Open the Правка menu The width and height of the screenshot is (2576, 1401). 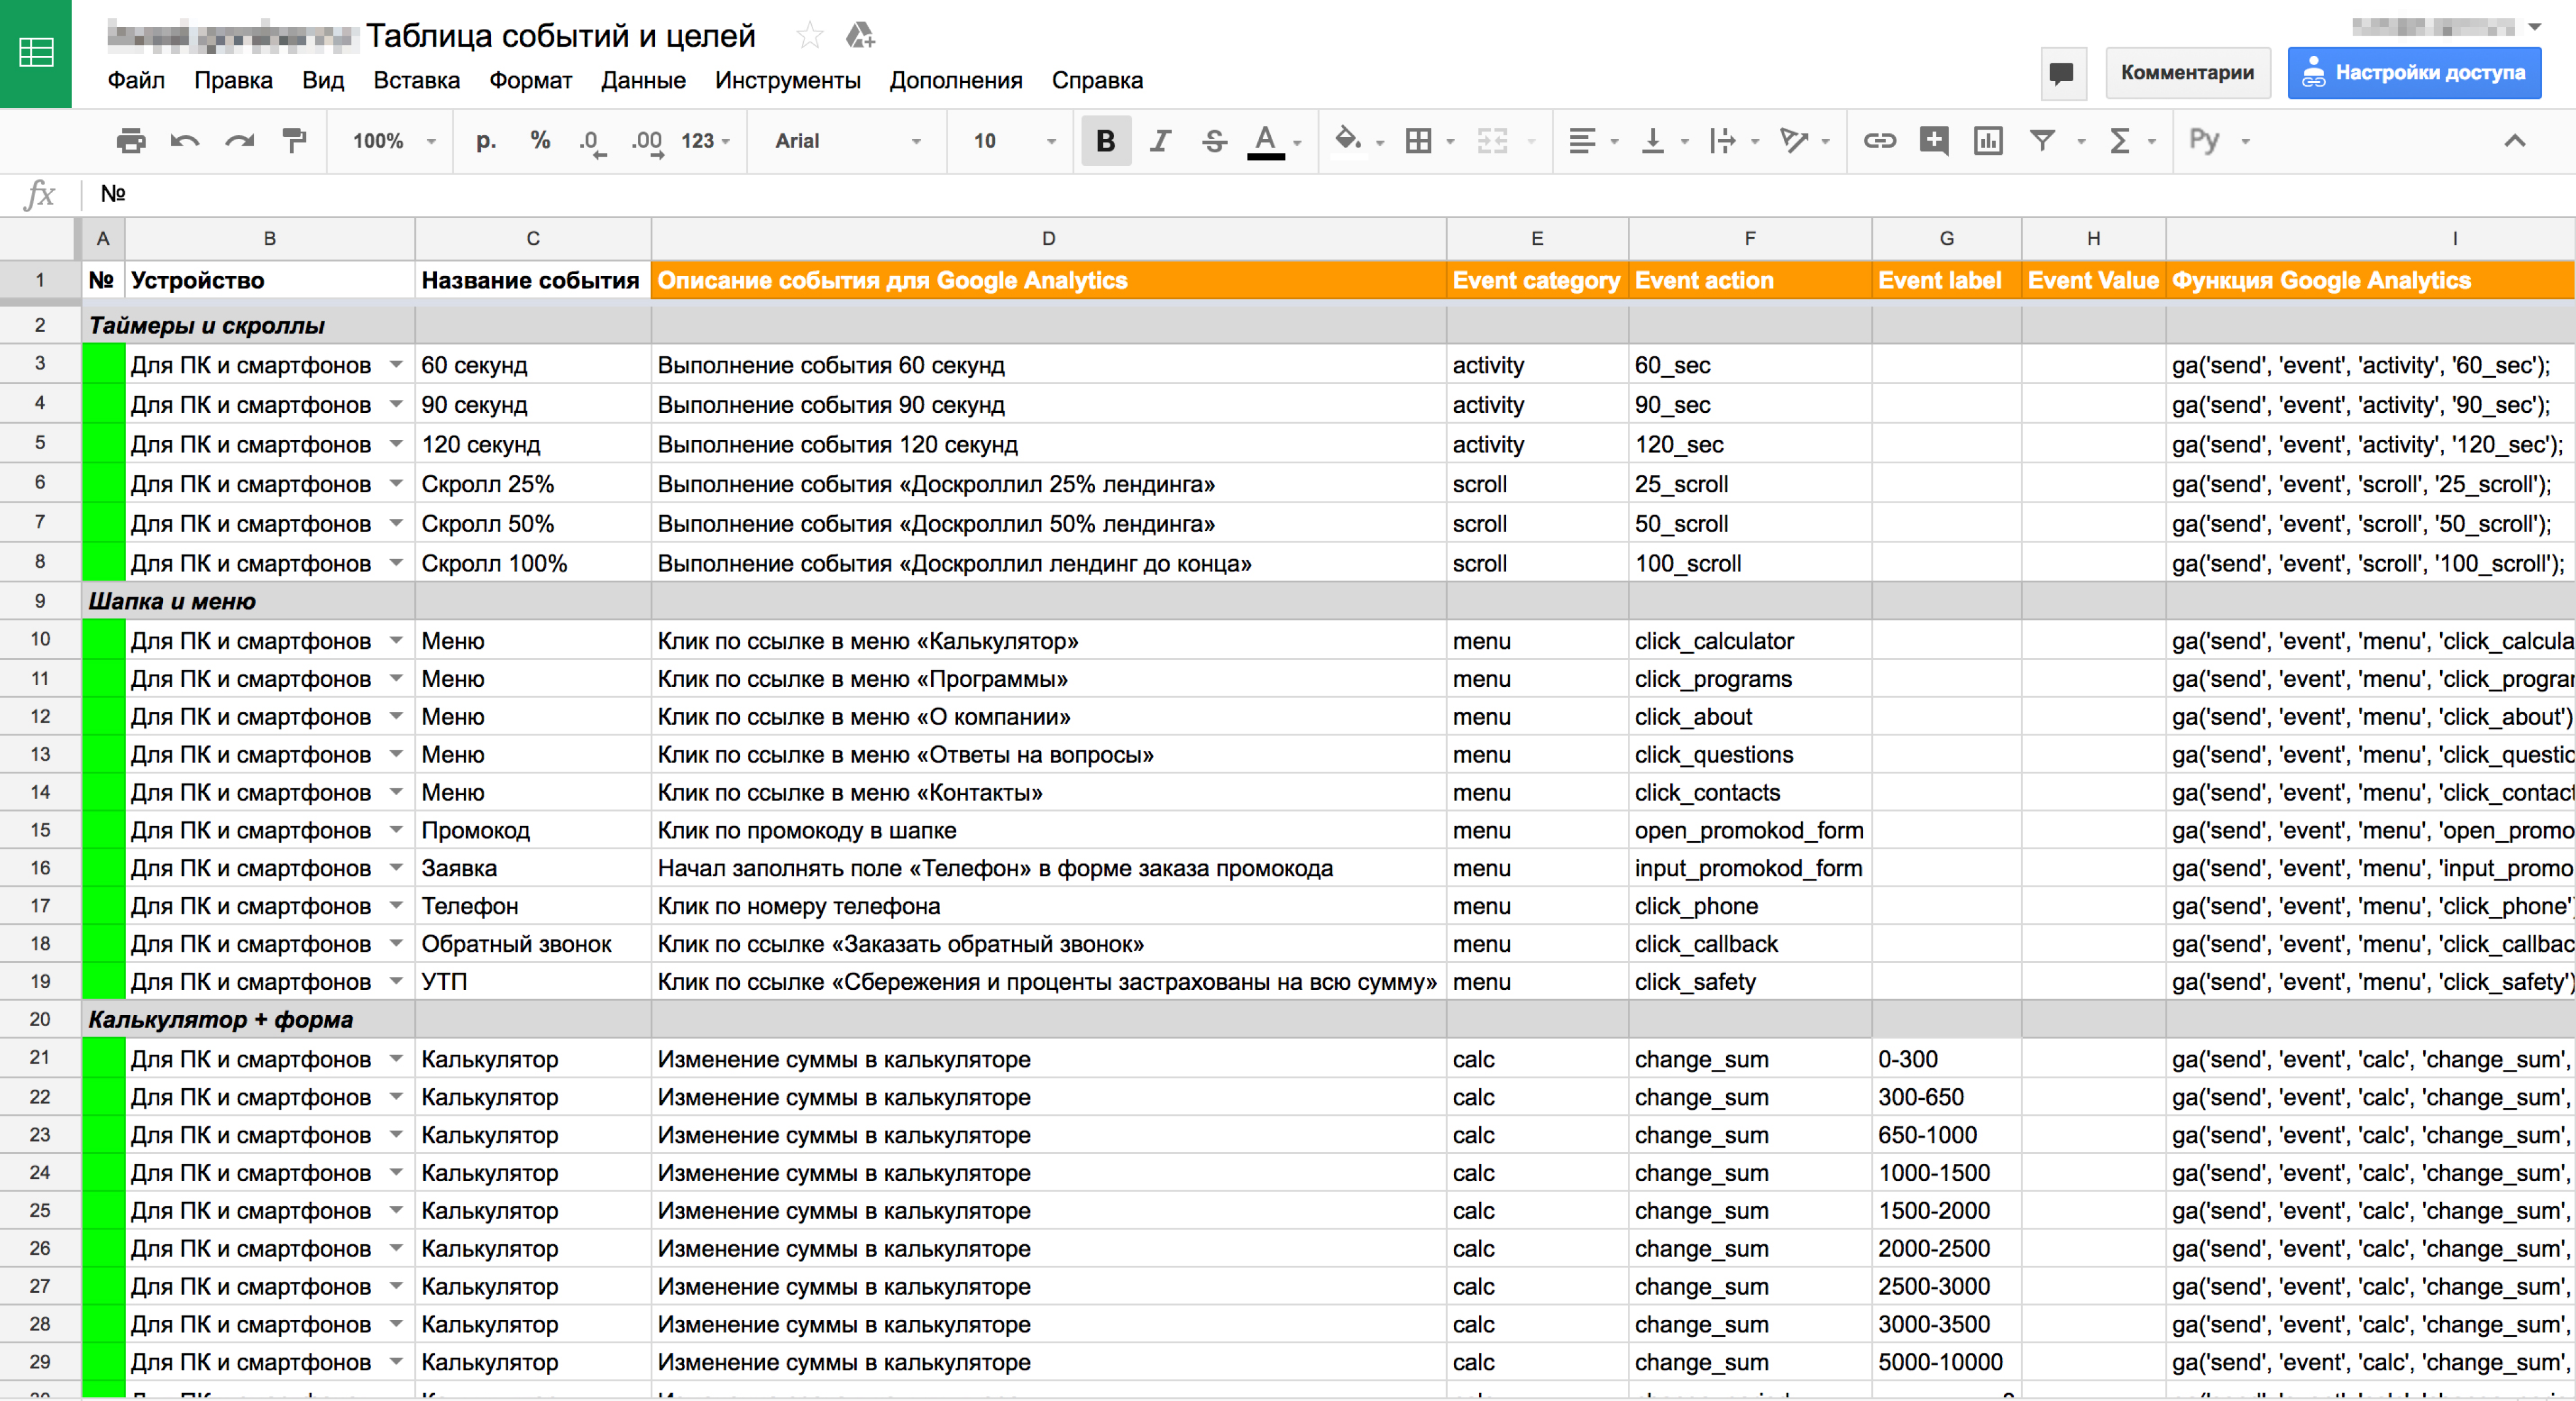[x=233, y=80]
